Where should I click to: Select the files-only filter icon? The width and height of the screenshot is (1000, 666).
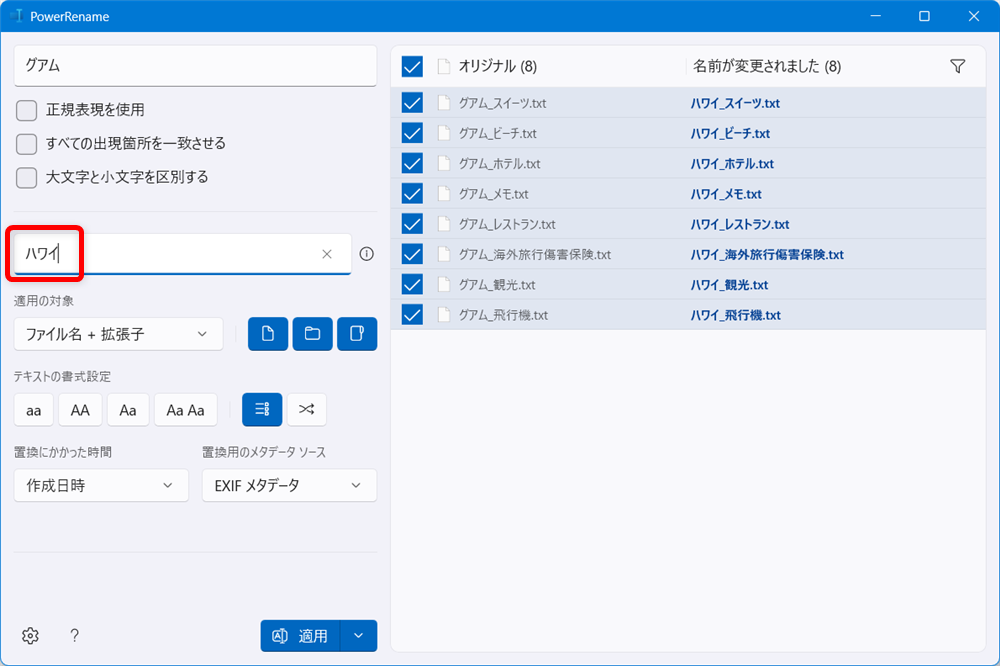(267, 333)
